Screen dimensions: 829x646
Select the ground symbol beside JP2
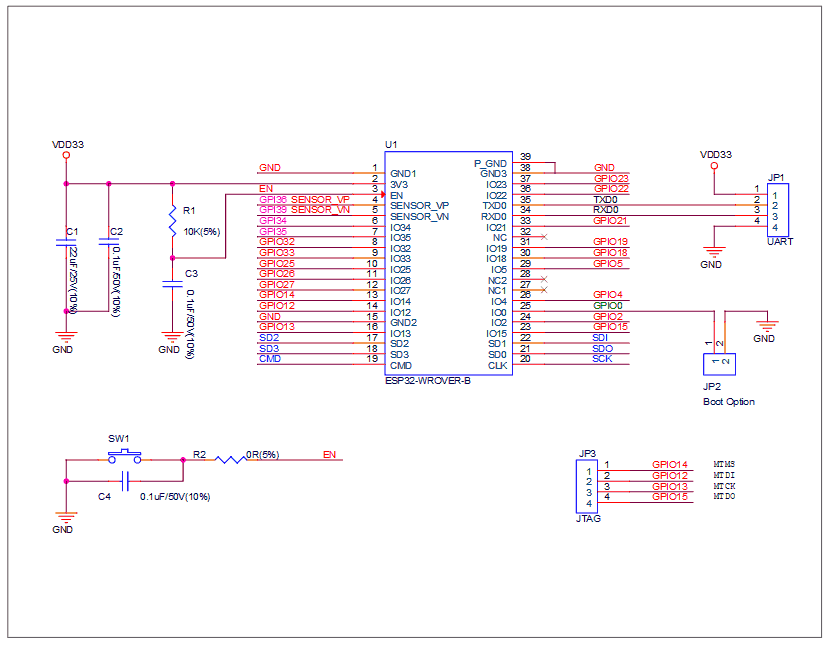tap(767, 326)
